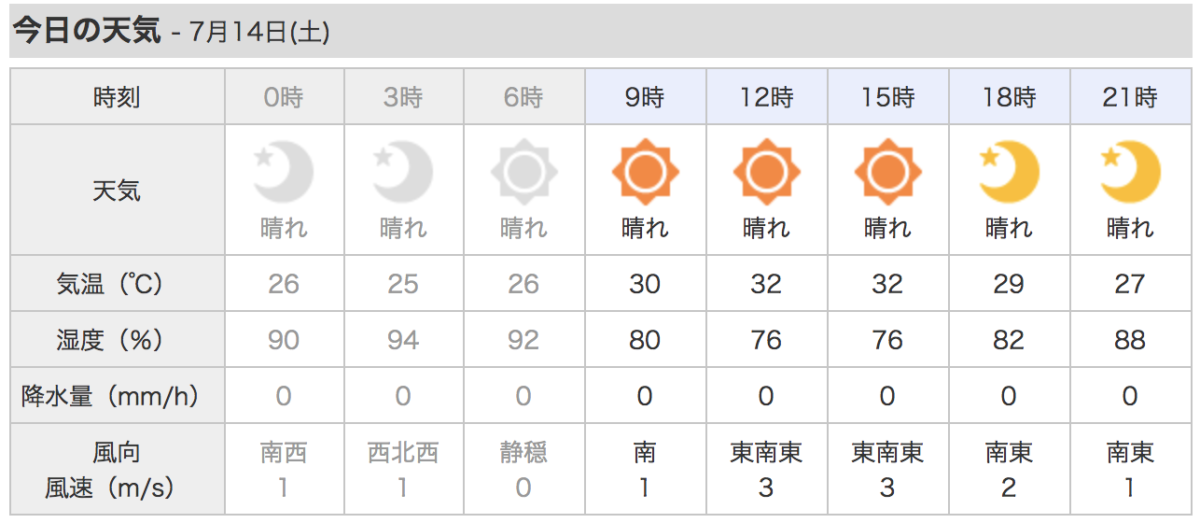
Task: Select the sunny icon for 12時
Action: coord(766,173)
